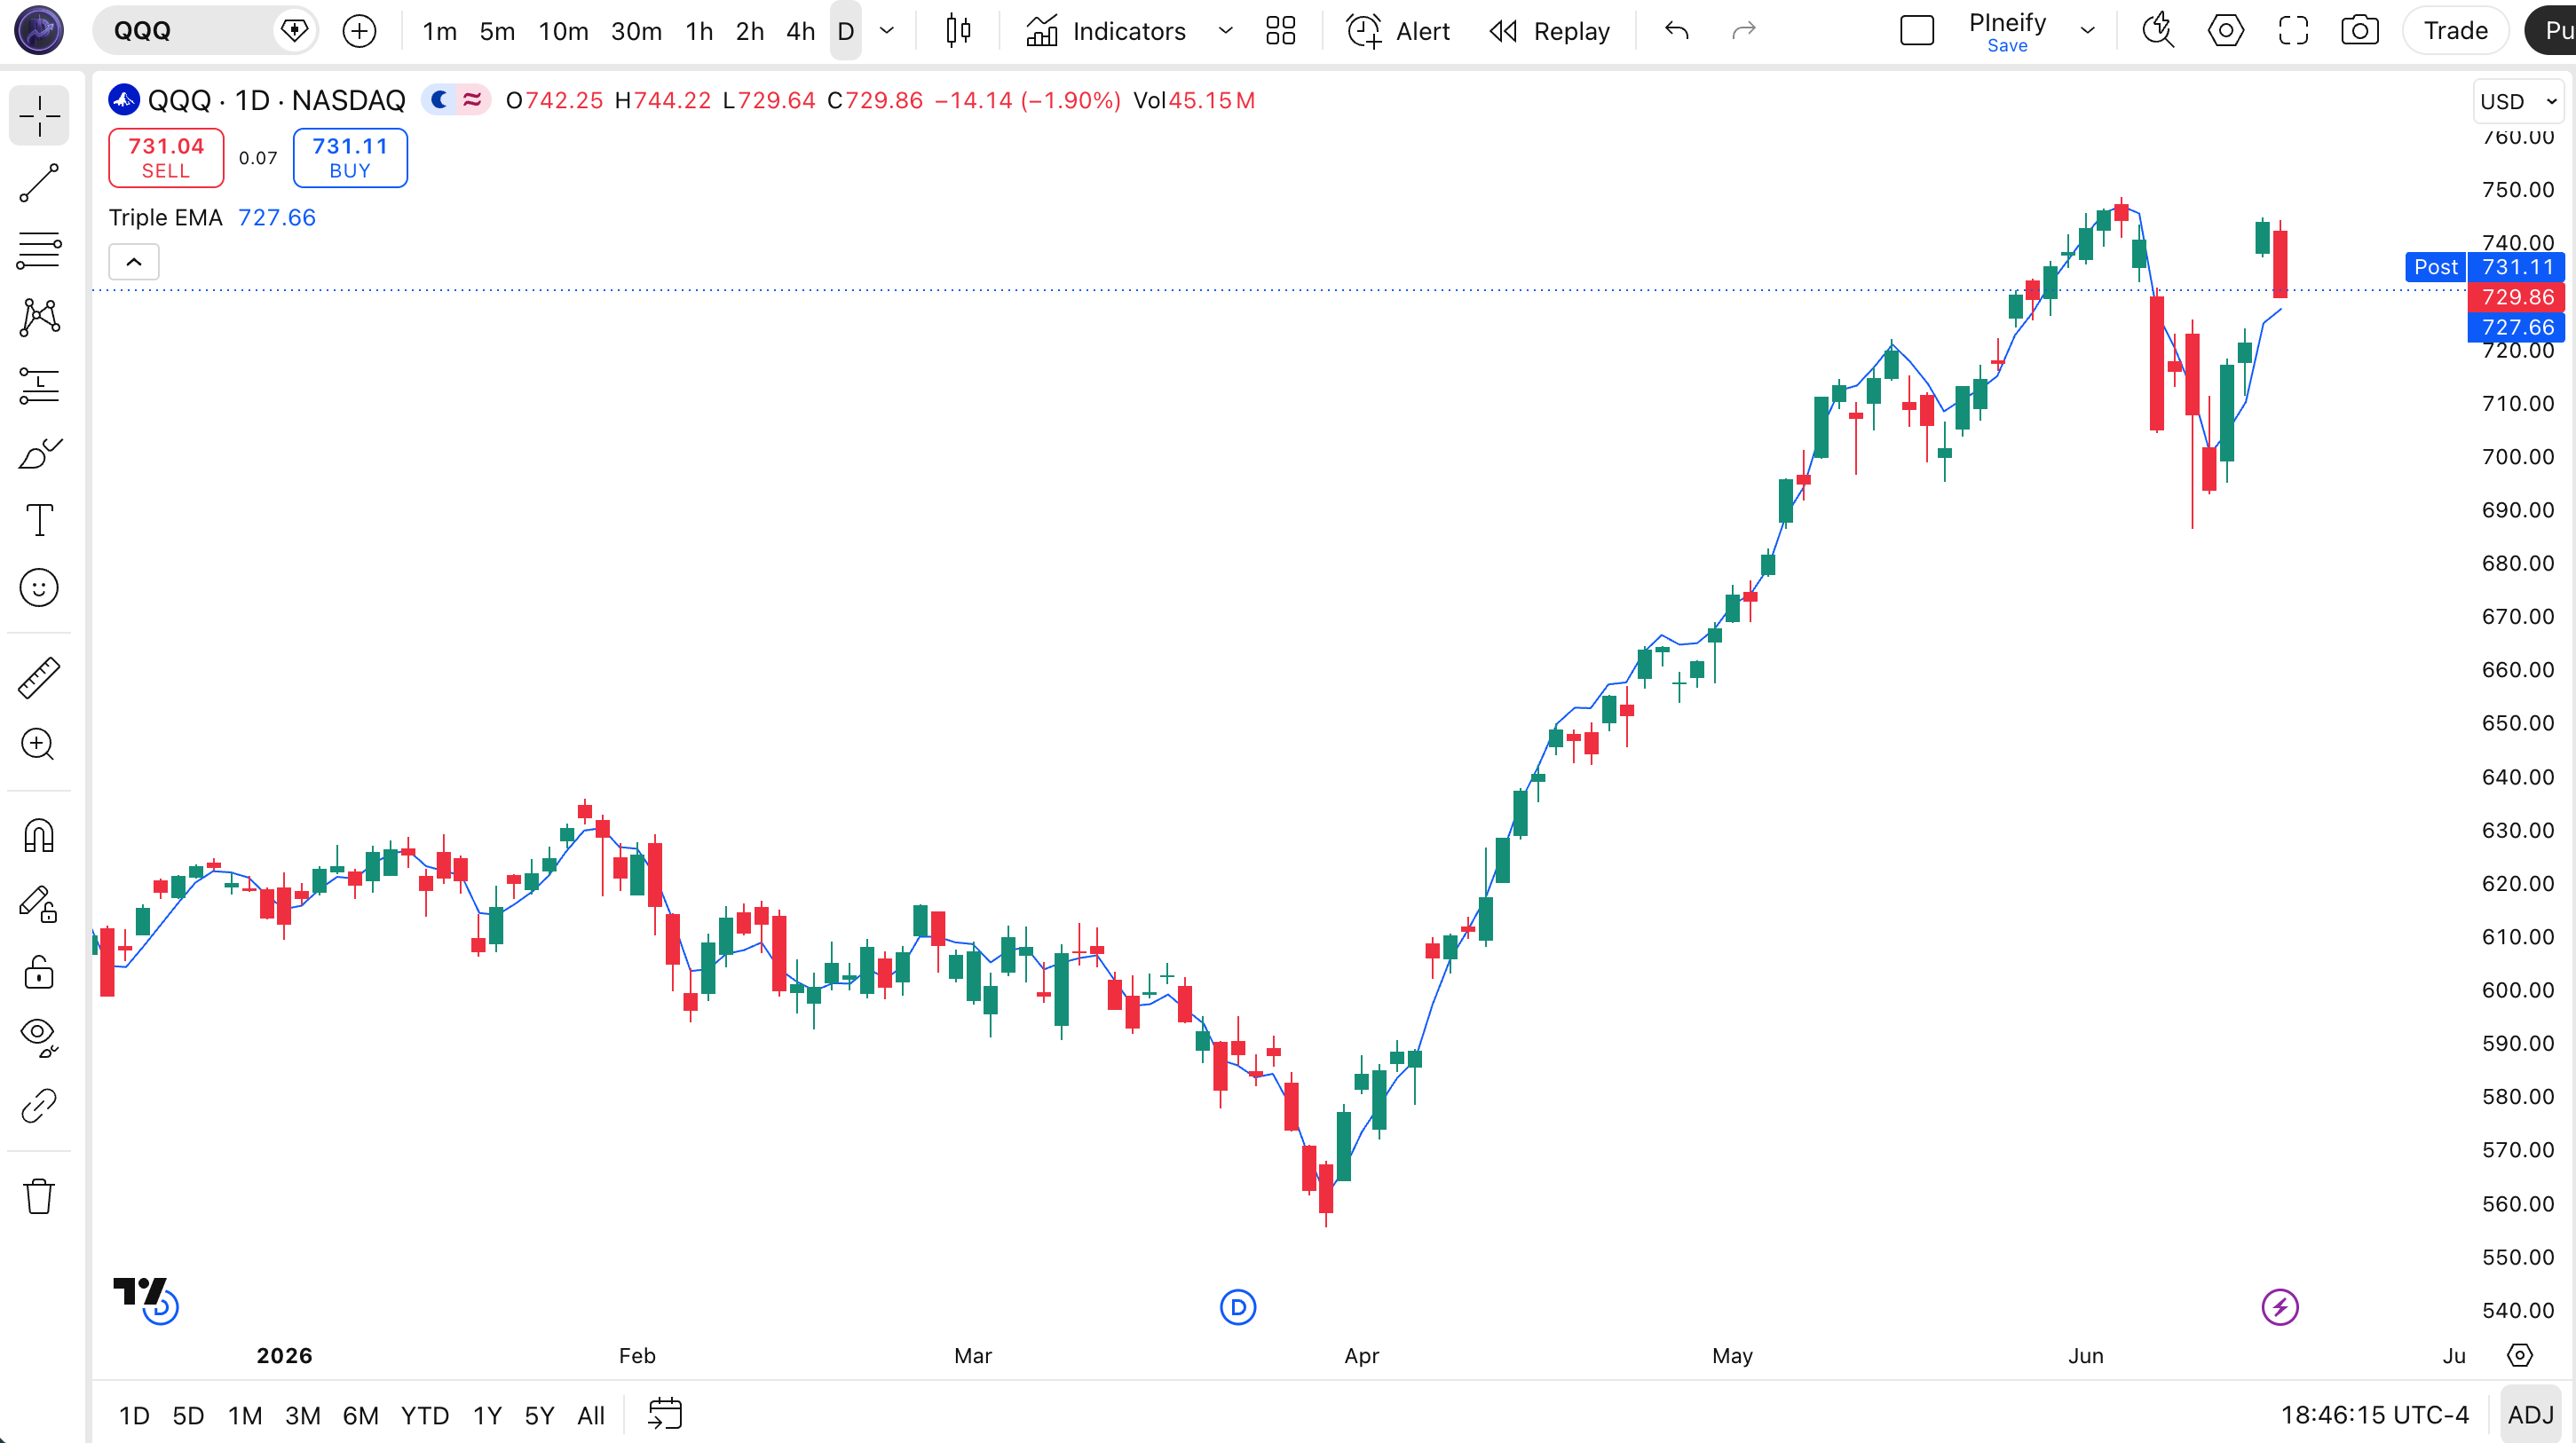
Task: Switch to the 4h interval
Action: point(800,31)
